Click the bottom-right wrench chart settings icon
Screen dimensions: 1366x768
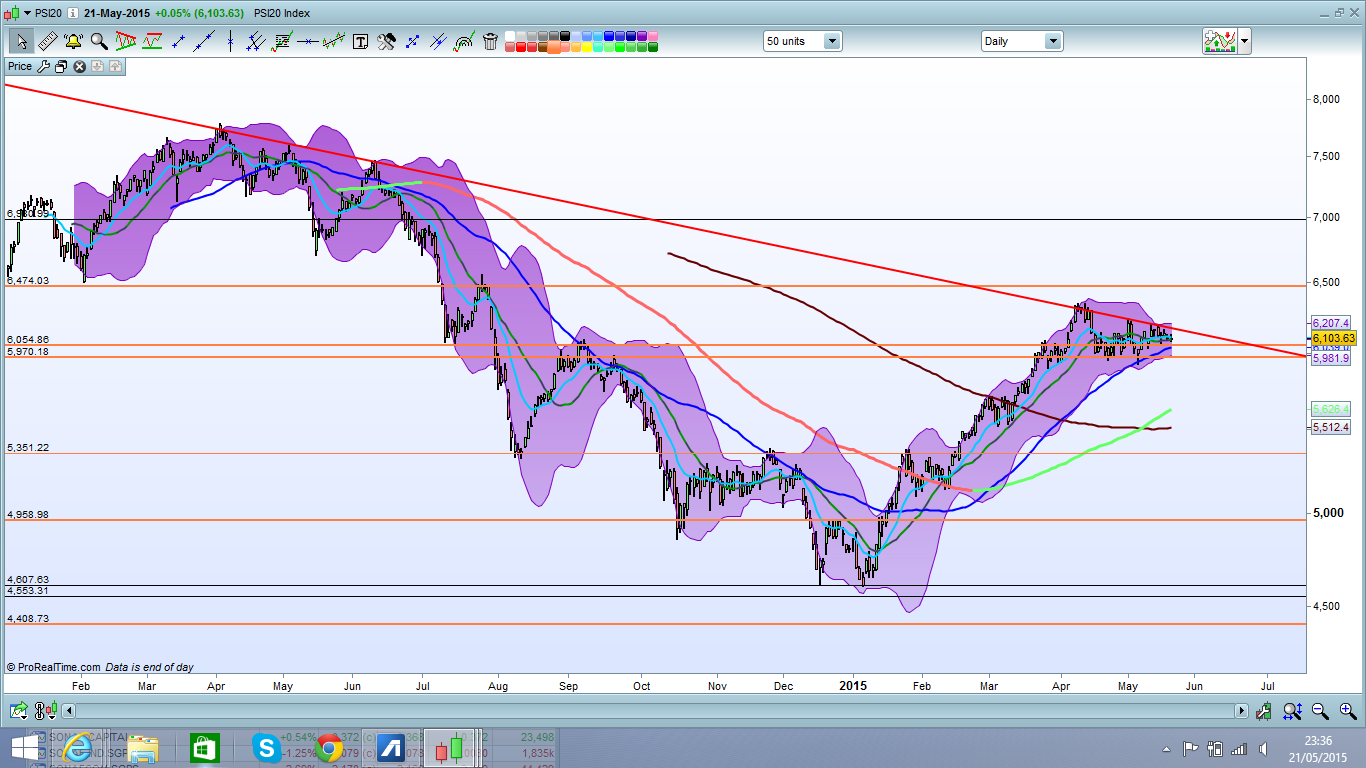click(1265, 711)
